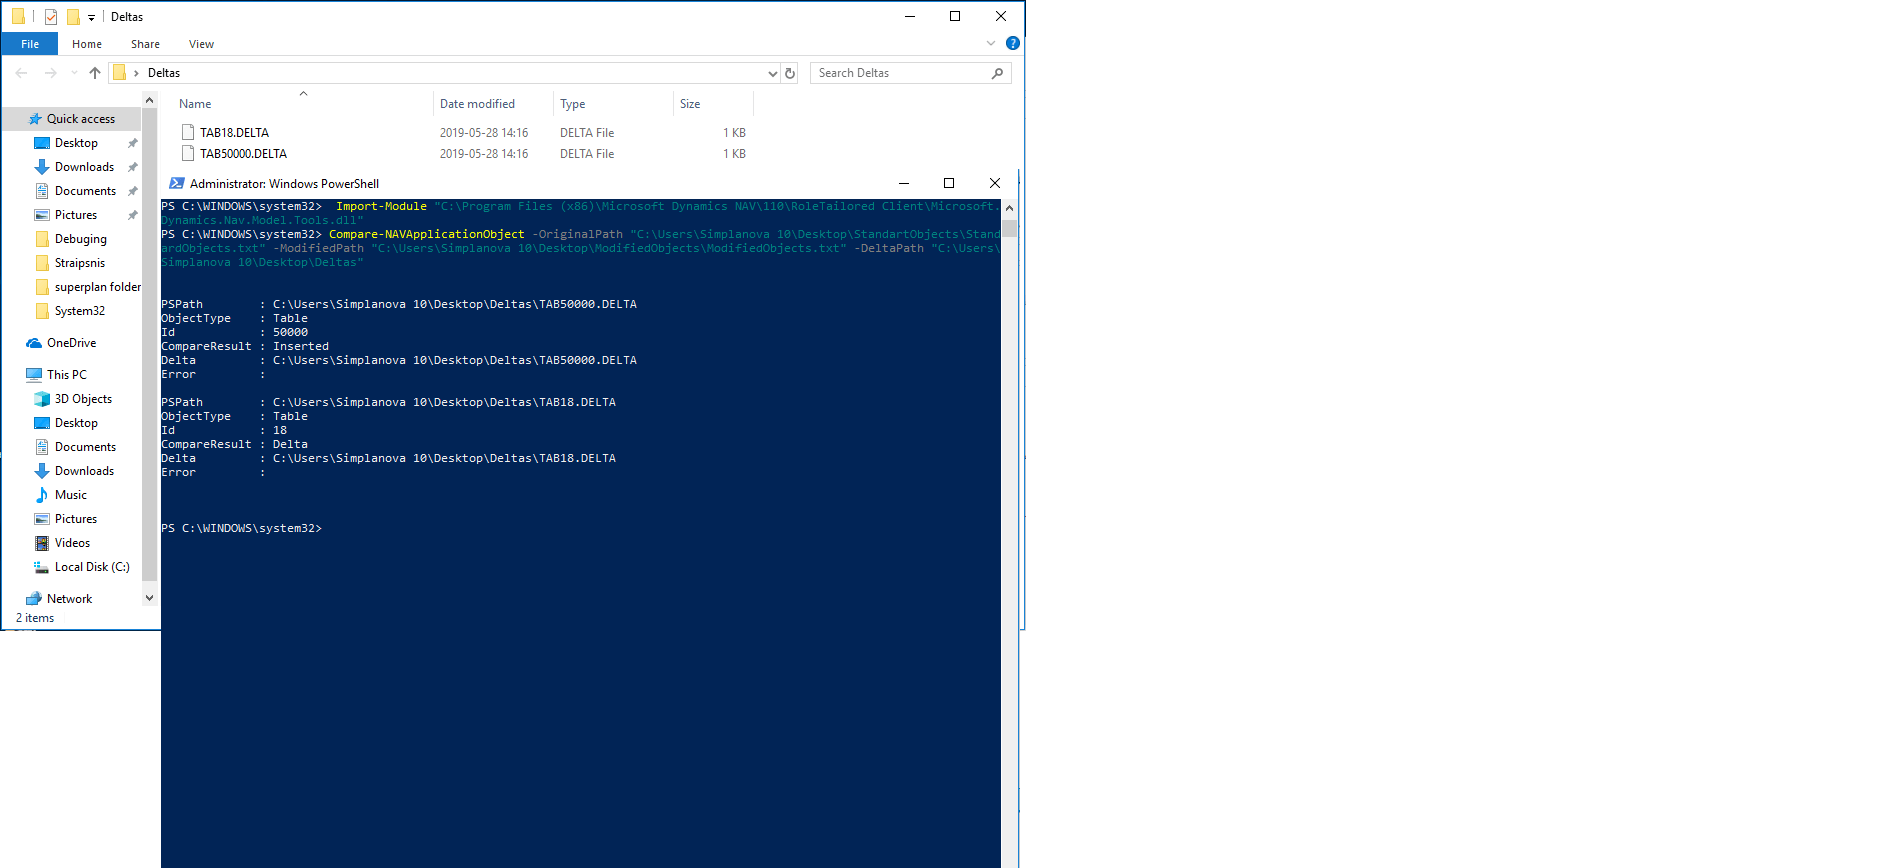Expand the address bar history dropdown
Viewport: 1897px width, 868px height.
772,73
